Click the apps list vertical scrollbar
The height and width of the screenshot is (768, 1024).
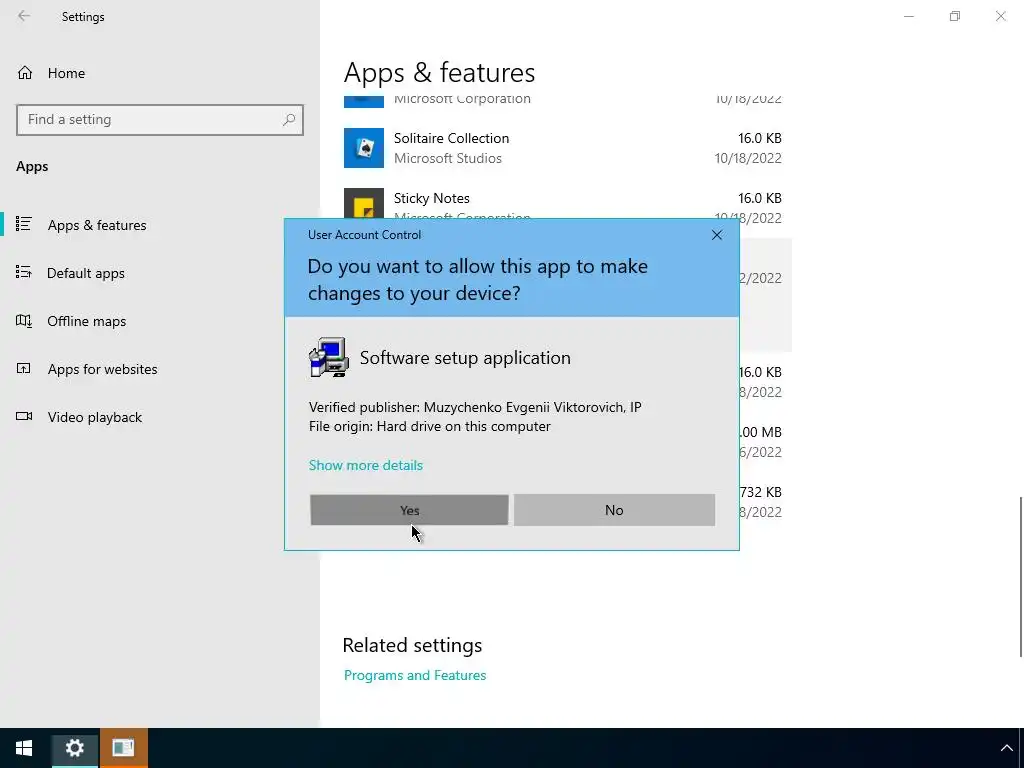click(x=1021, y=577)
